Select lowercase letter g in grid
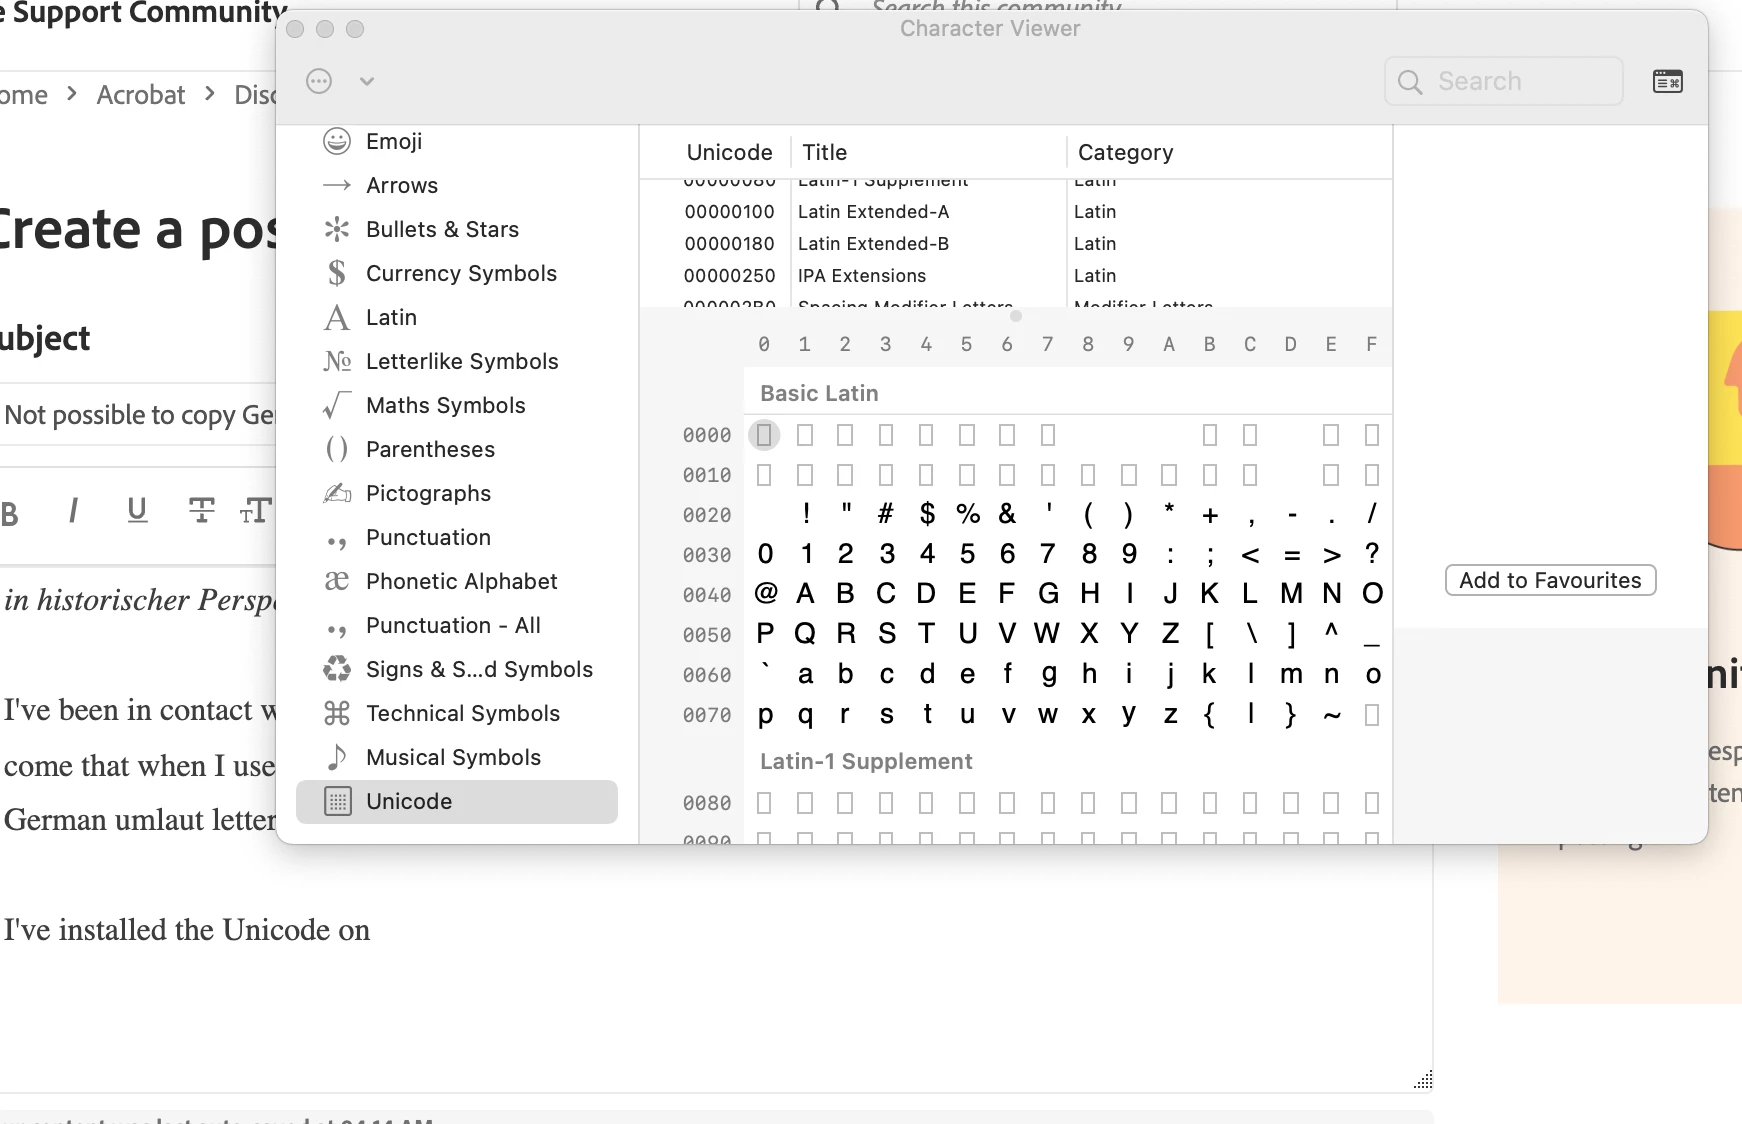The image size is (1742, 1124). click(1048, 675)
